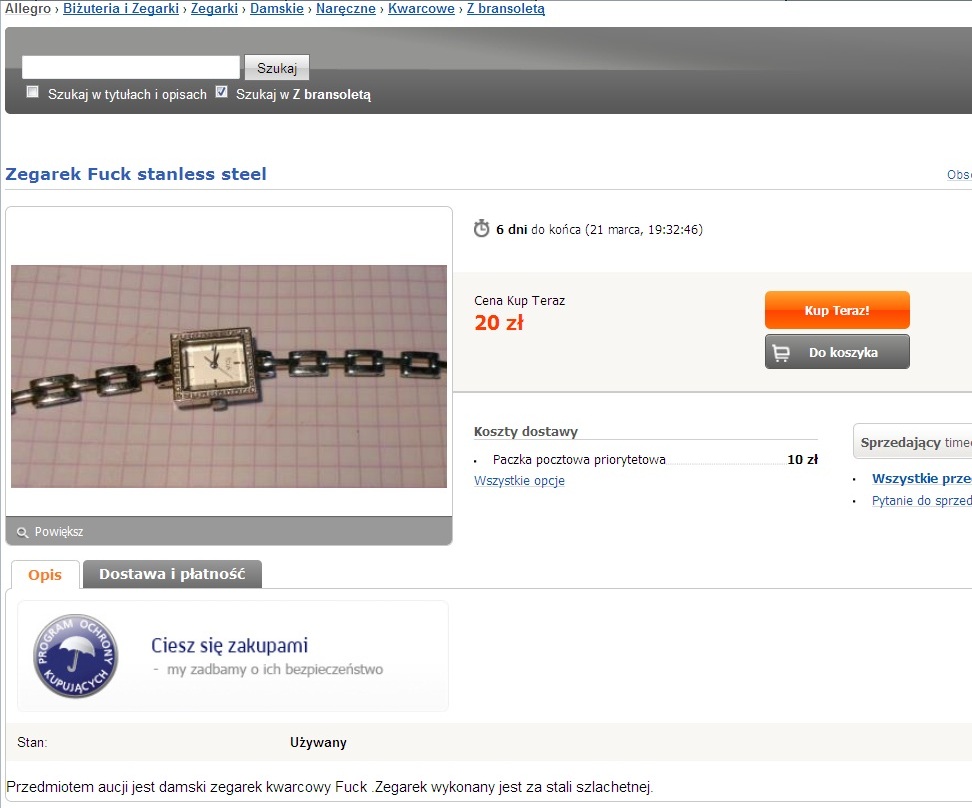This screenshot has height=808, width=972.
Task: Navigate to Kwarcowe breadcrumb category
Action: point(422,9)
